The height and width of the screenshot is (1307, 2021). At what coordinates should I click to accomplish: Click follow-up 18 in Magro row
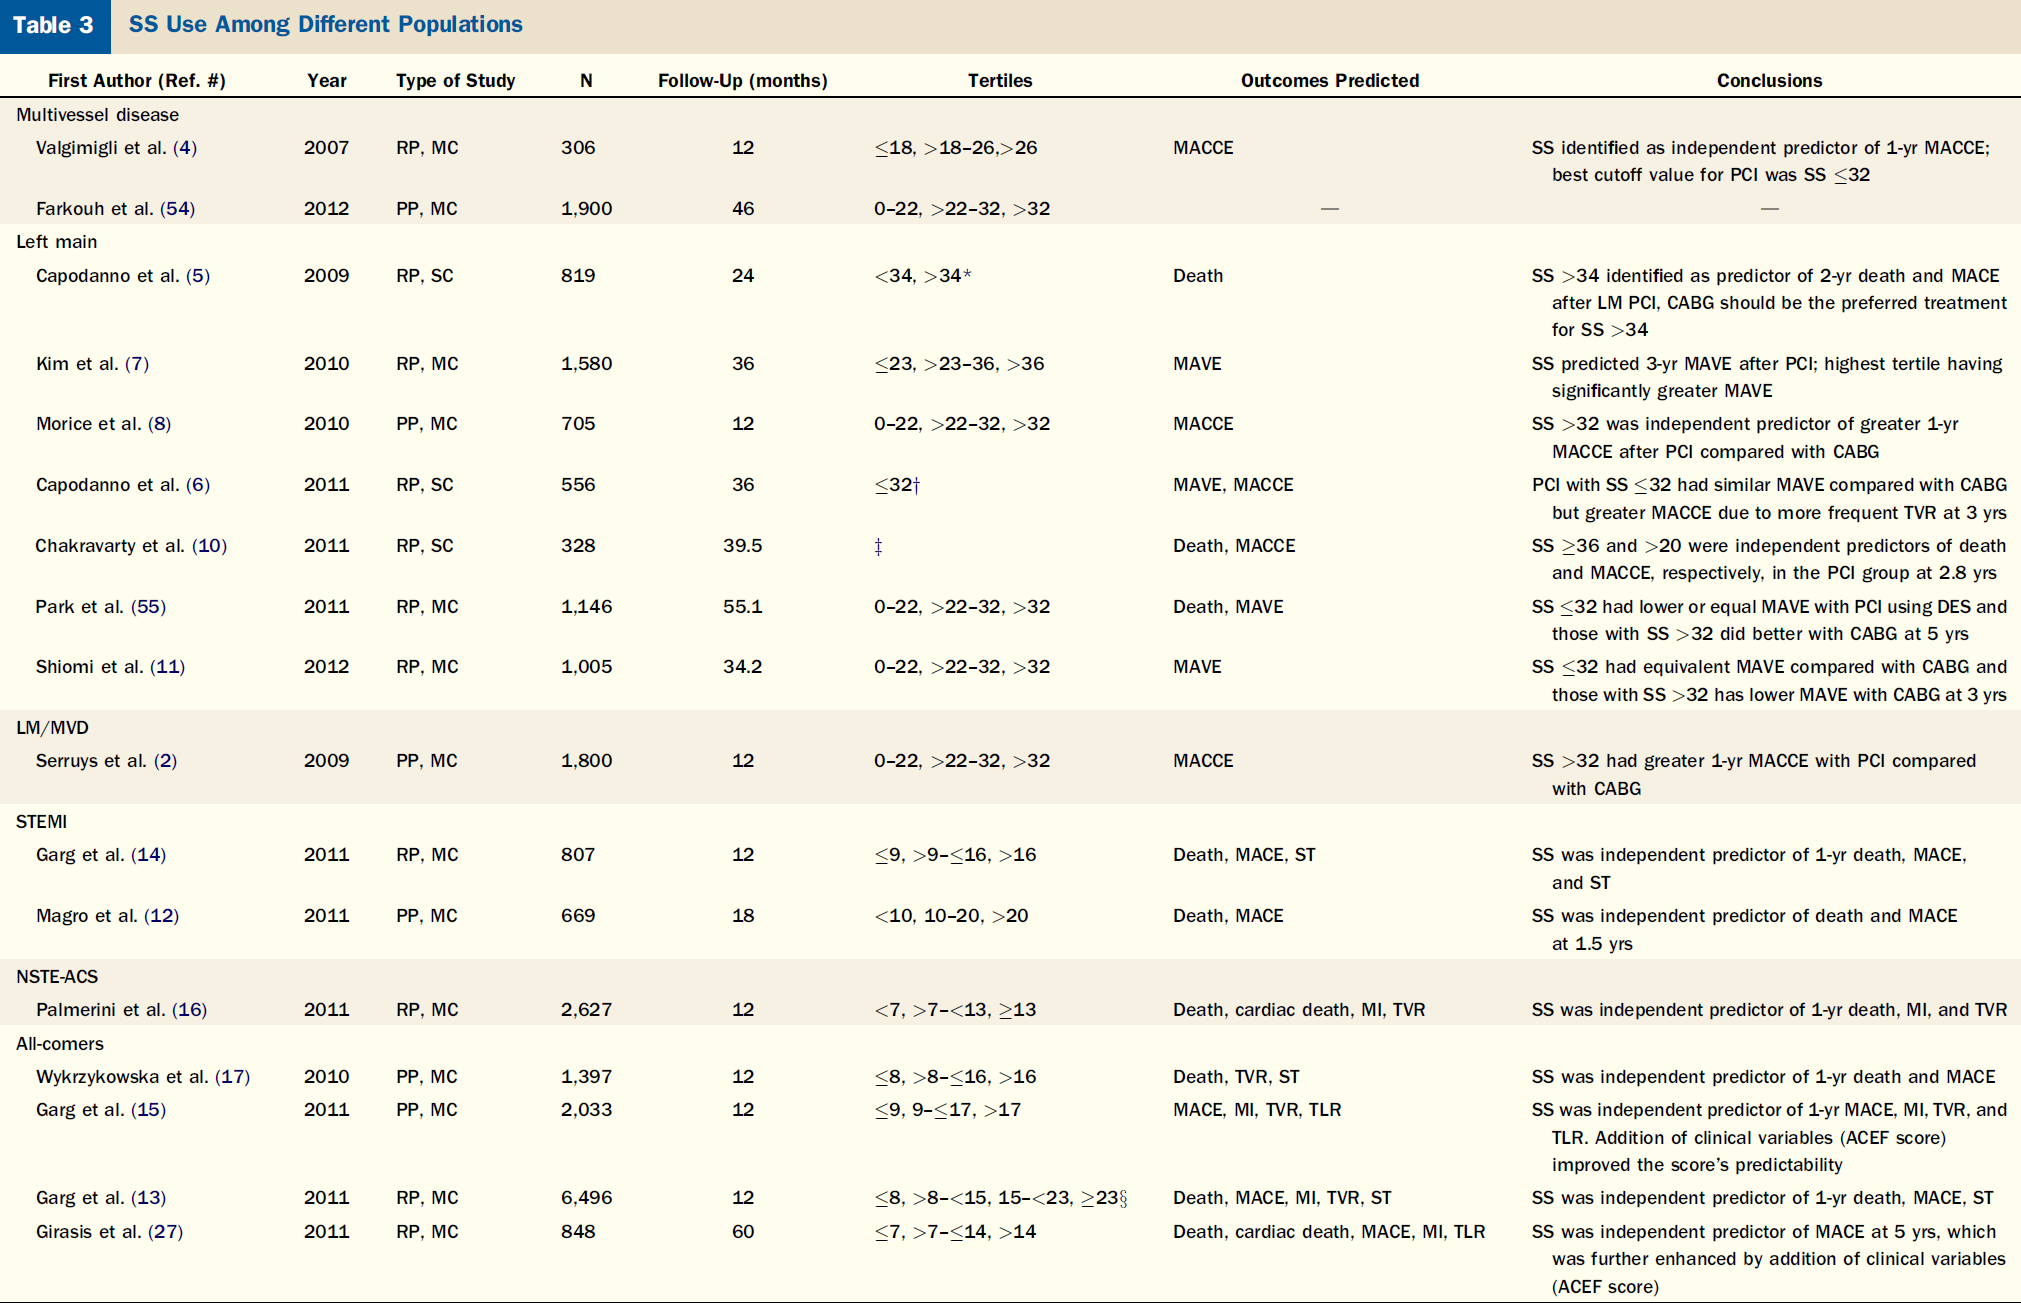click(743, 916)
